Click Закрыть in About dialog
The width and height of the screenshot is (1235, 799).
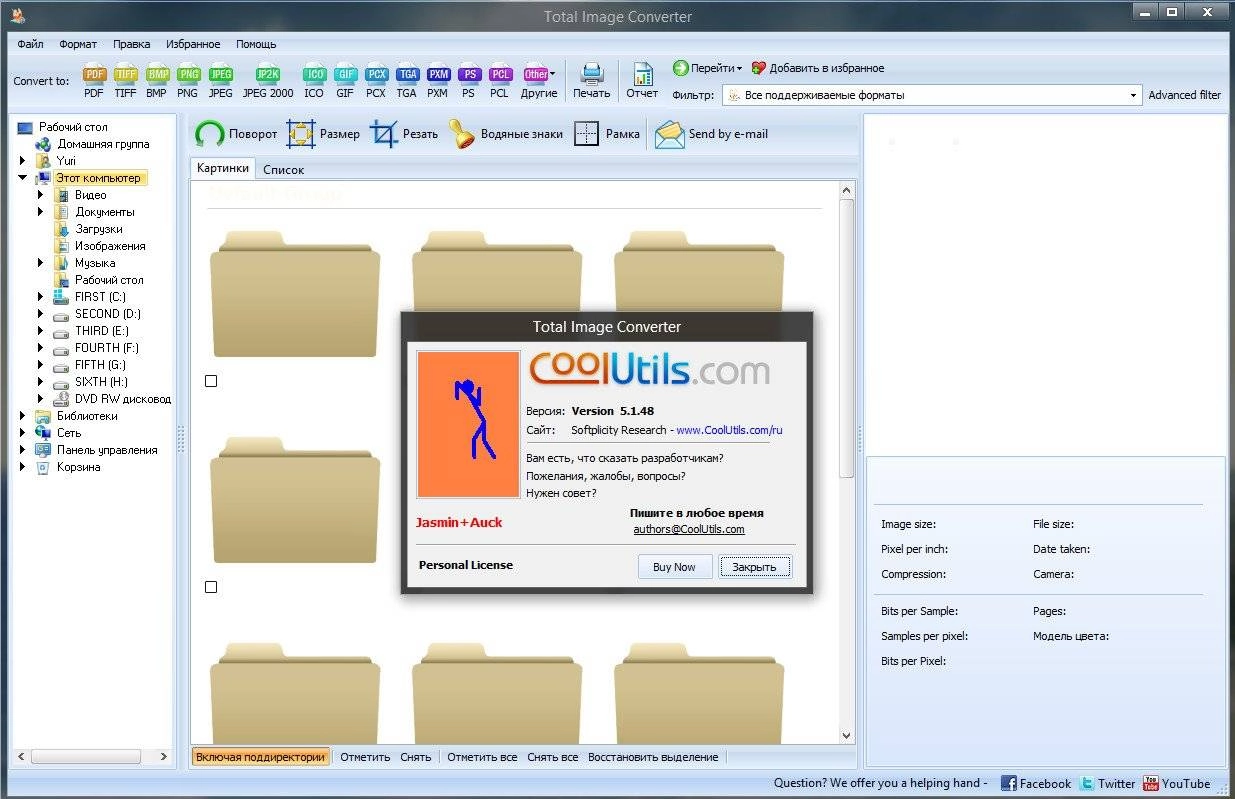(755, 567)
